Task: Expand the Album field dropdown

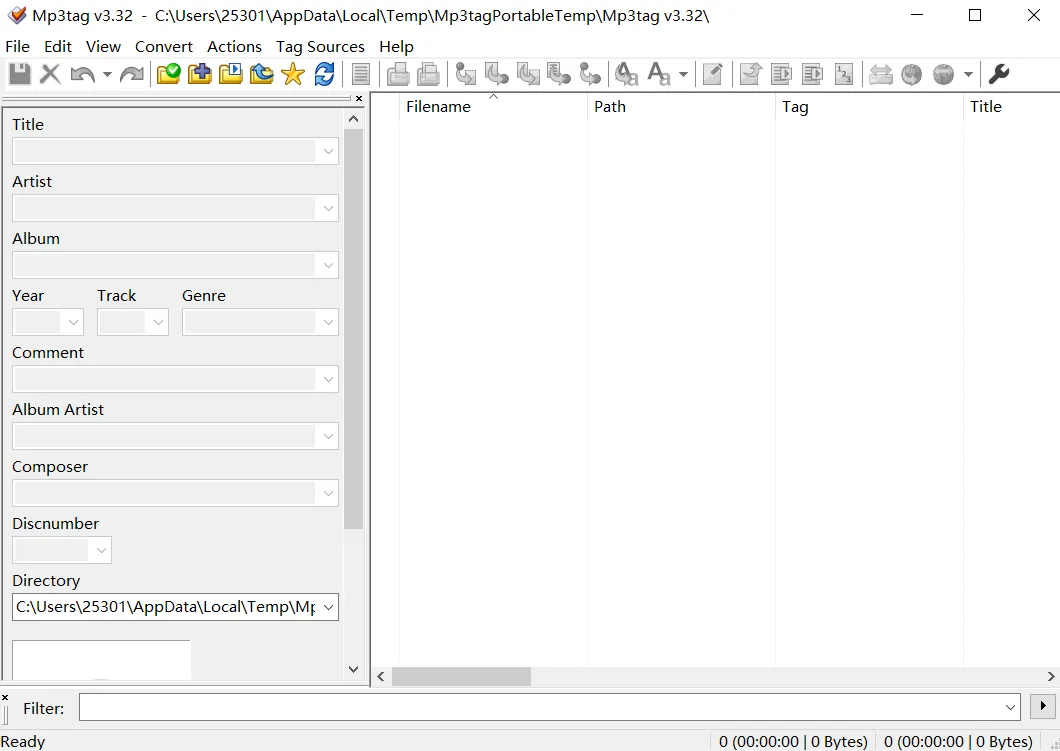Action: click(x=328, y=265)
